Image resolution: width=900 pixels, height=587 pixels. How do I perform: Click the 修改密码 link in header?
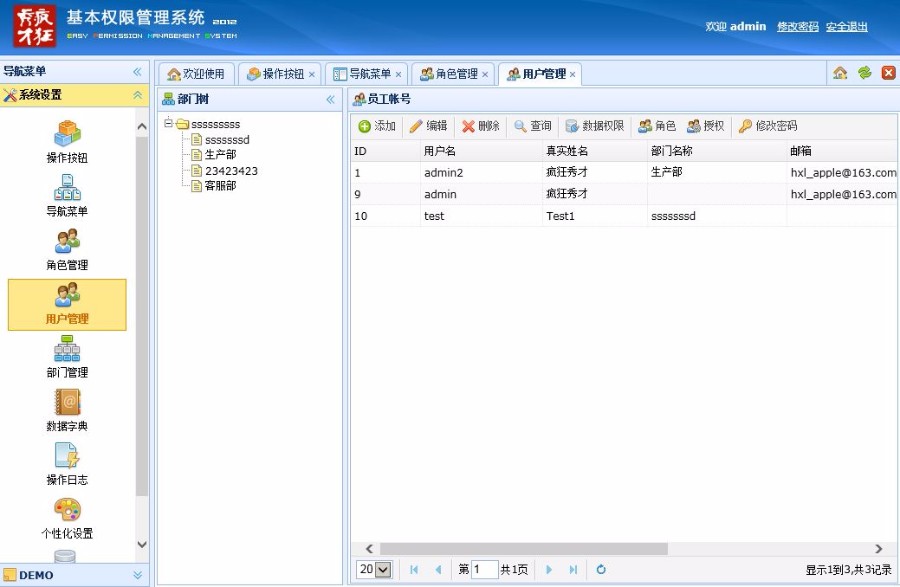pyautogui.click(x=798, y=26)
